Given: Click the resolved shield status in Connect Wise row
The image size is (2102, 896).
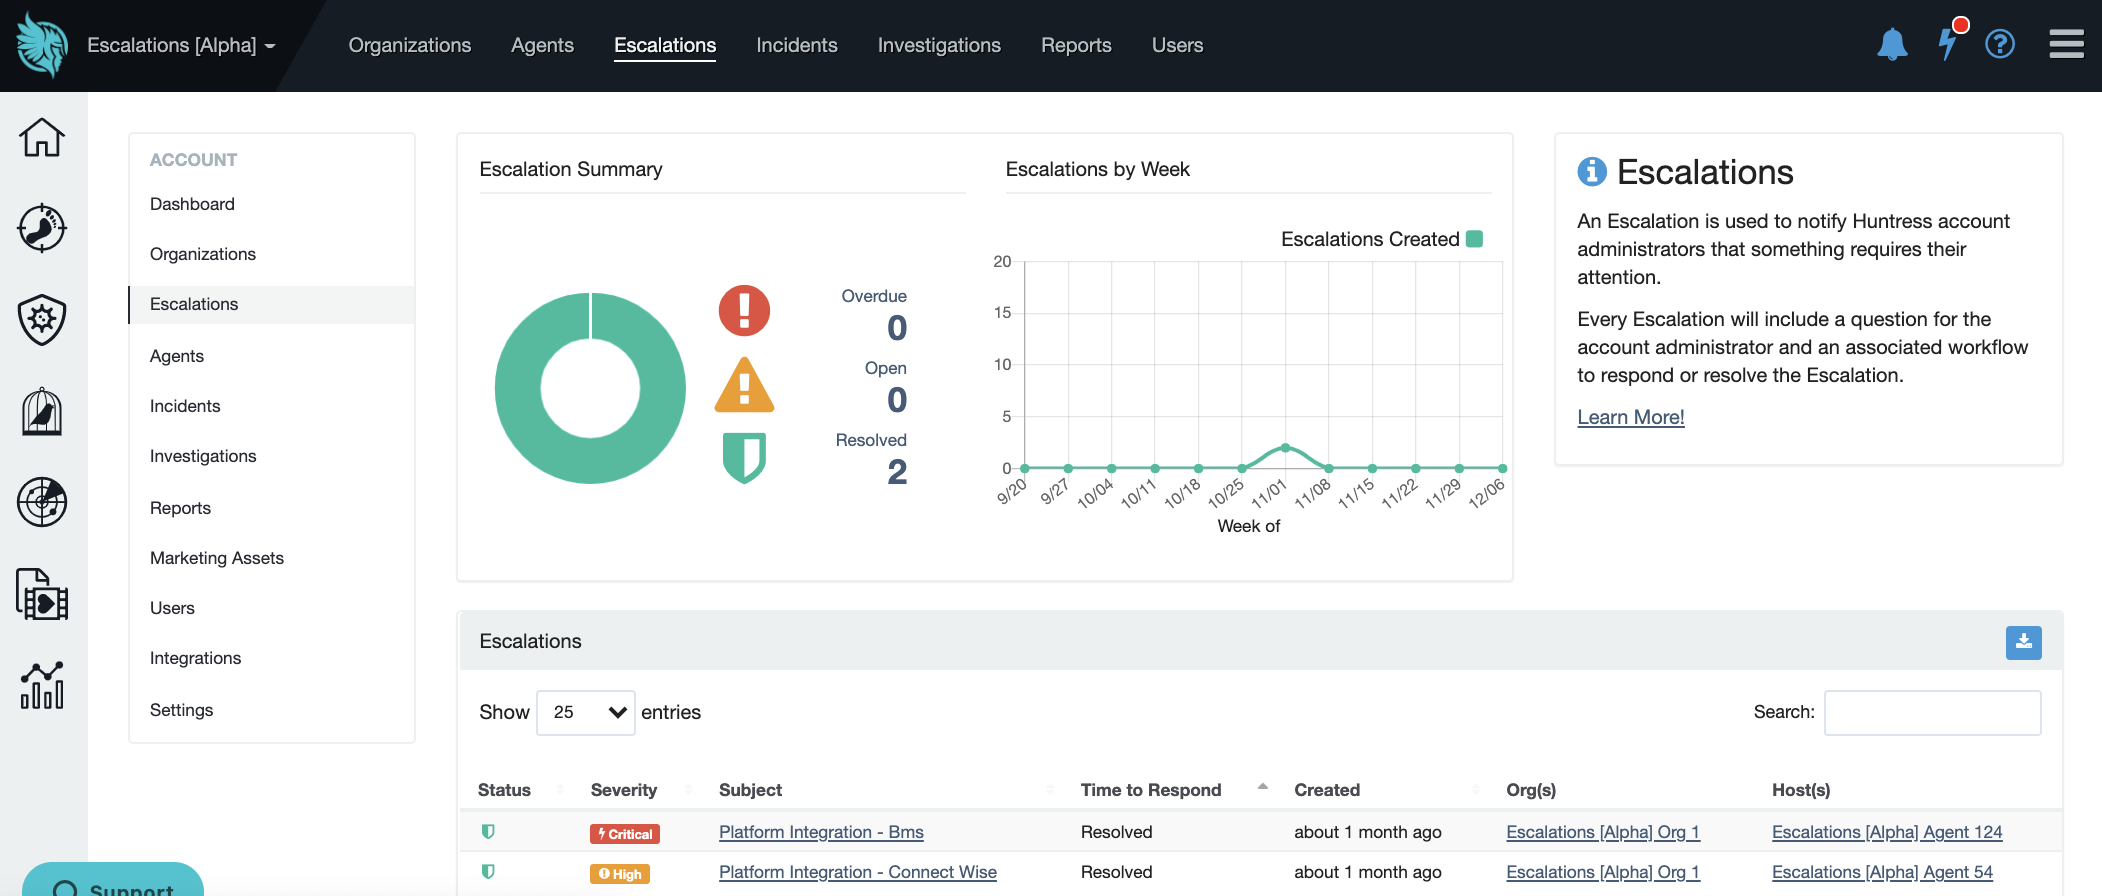Looking at the screenshot, I should click(488, 871).
